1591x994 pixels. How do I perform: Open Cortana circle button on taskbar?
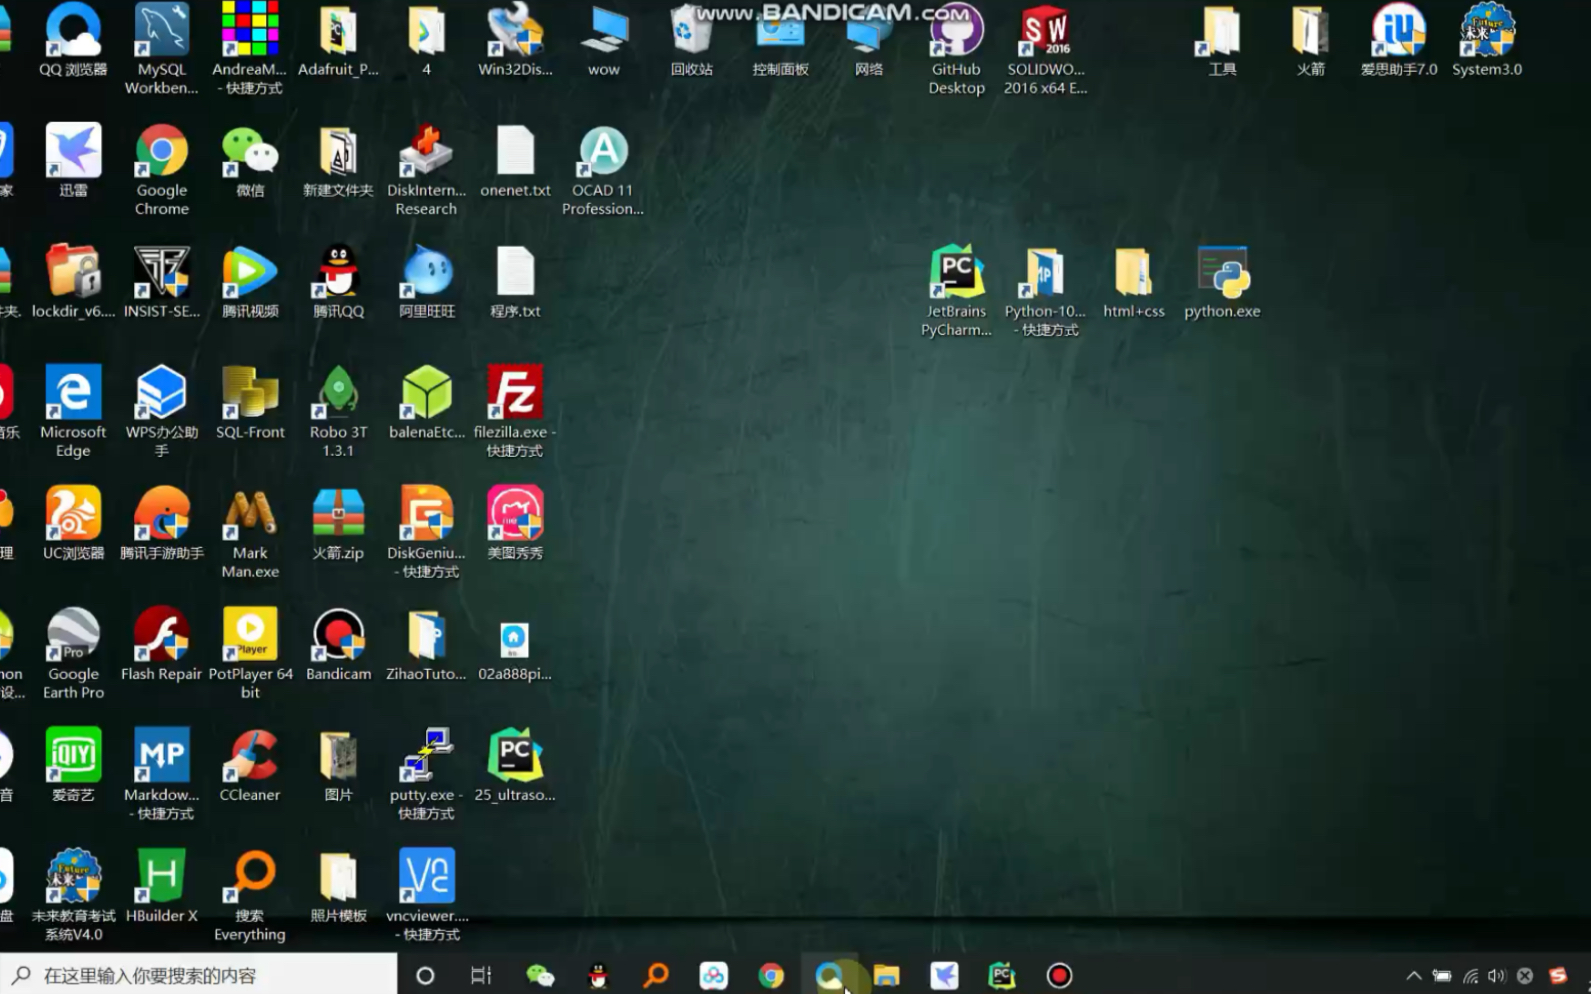tap(425, 975)
